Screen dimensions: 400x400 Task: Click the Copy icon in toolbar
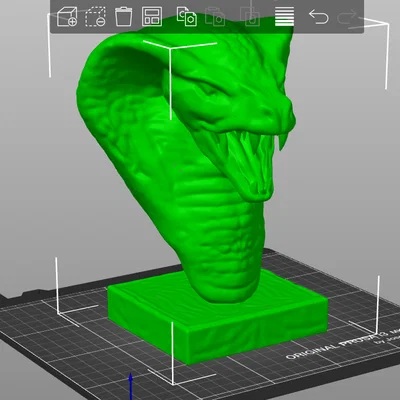pyautogui.click(x=187, y=16)
